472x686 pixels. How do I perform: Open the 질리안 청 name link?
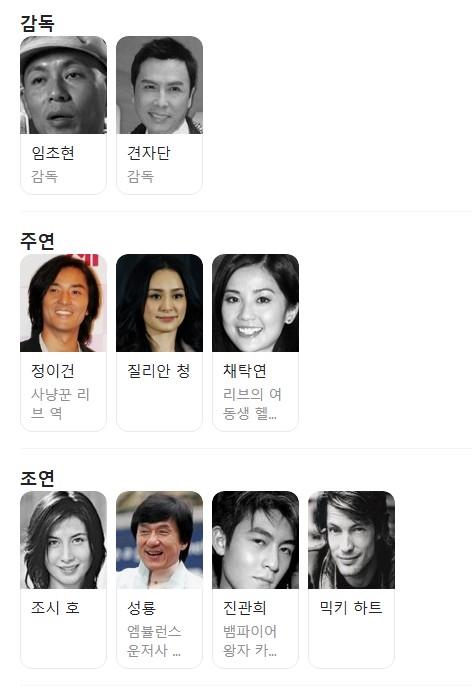pos(158,371)
